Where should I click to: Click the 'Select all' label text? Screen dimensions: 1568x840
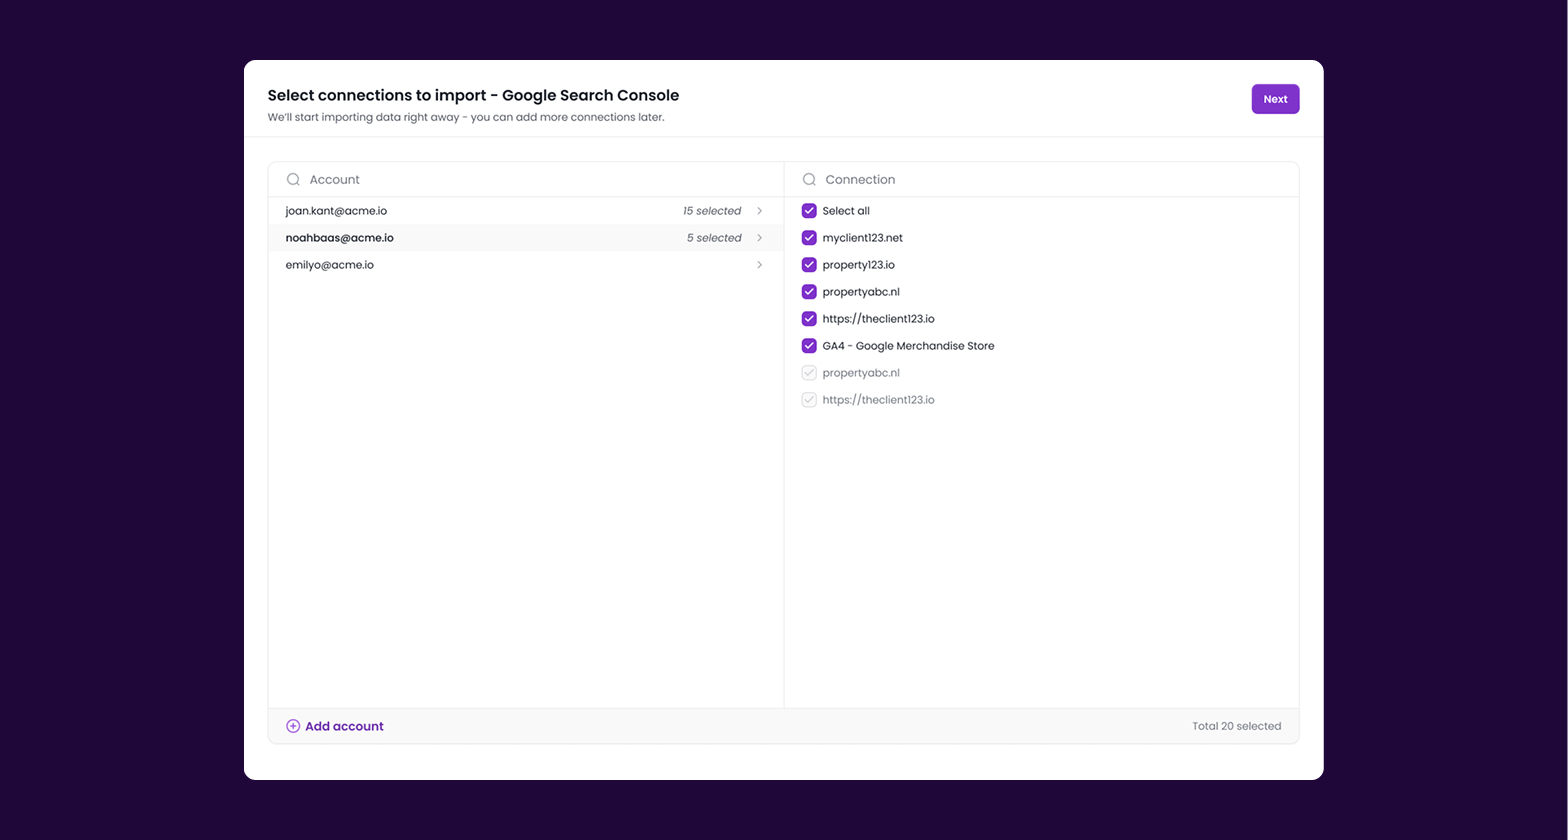coord(846,211)
